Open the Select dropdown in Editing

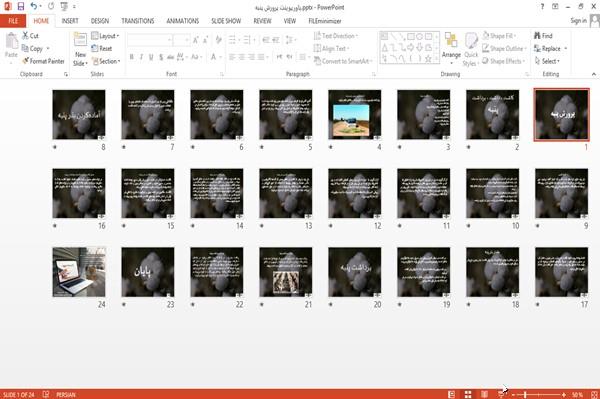pyautogui.click(x=547, y=61)
